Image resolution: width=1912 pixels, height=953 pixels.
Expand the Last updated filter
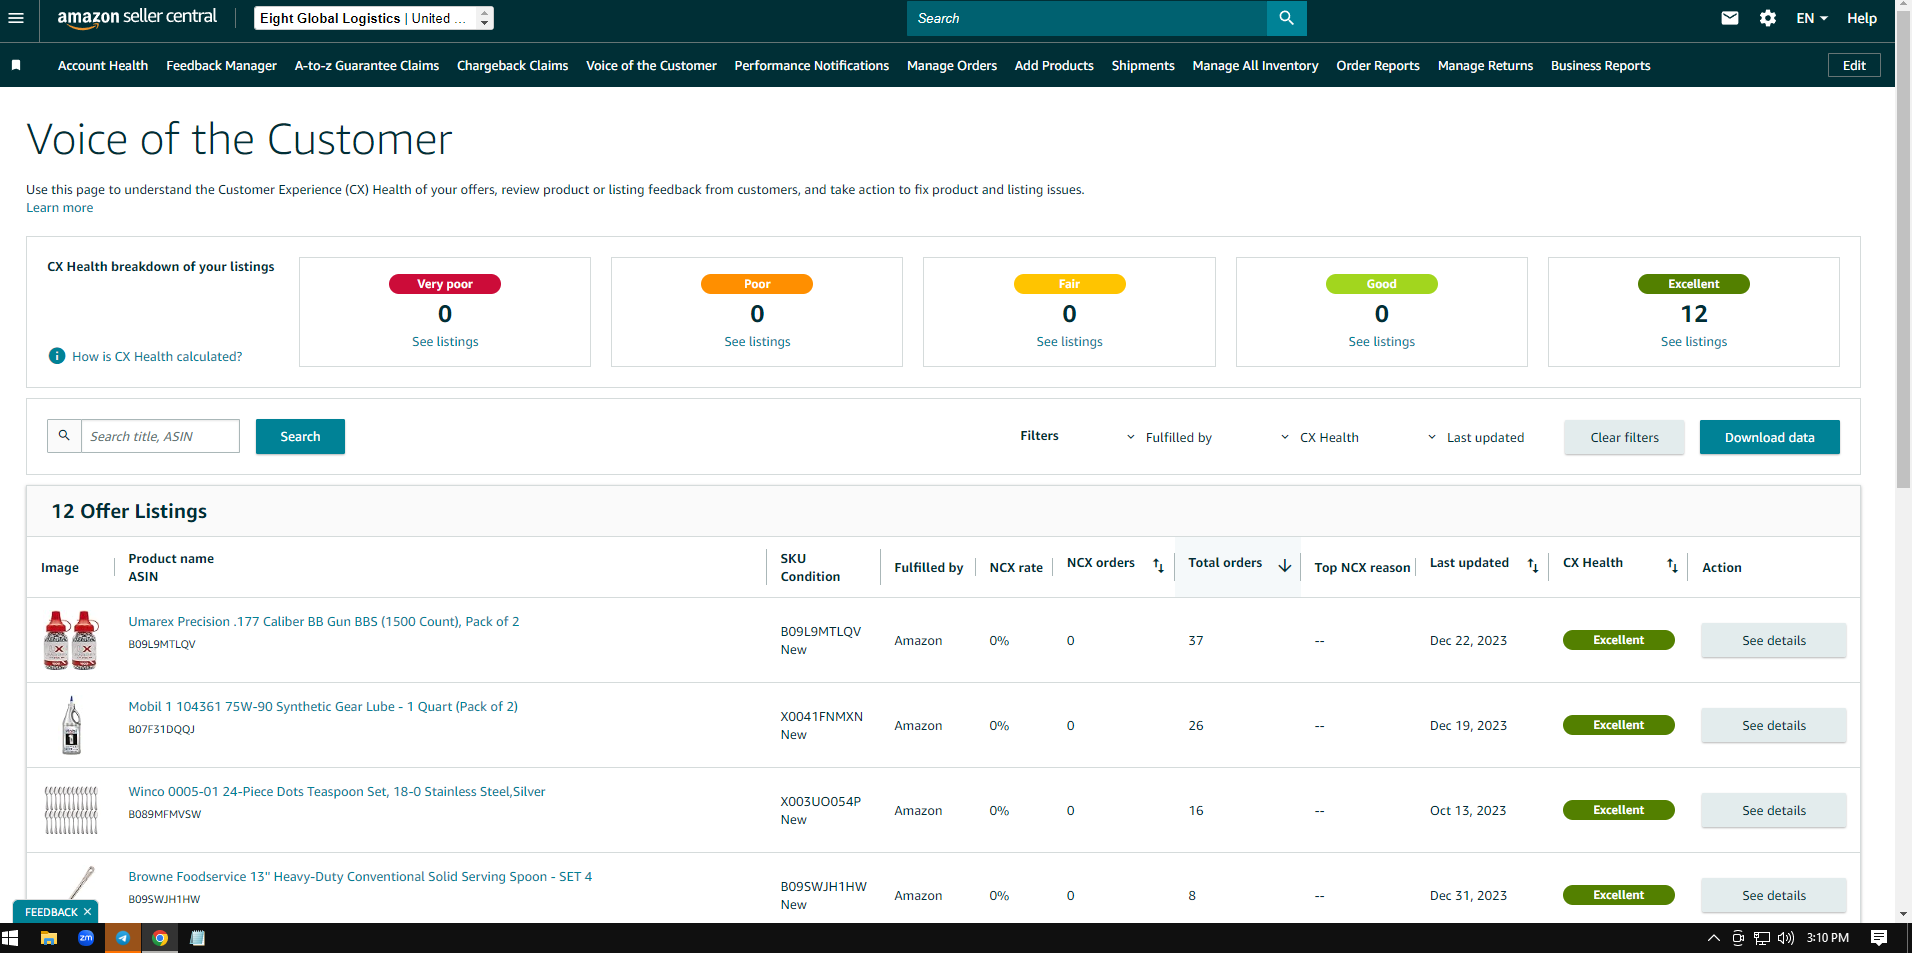click(1476, 437)
